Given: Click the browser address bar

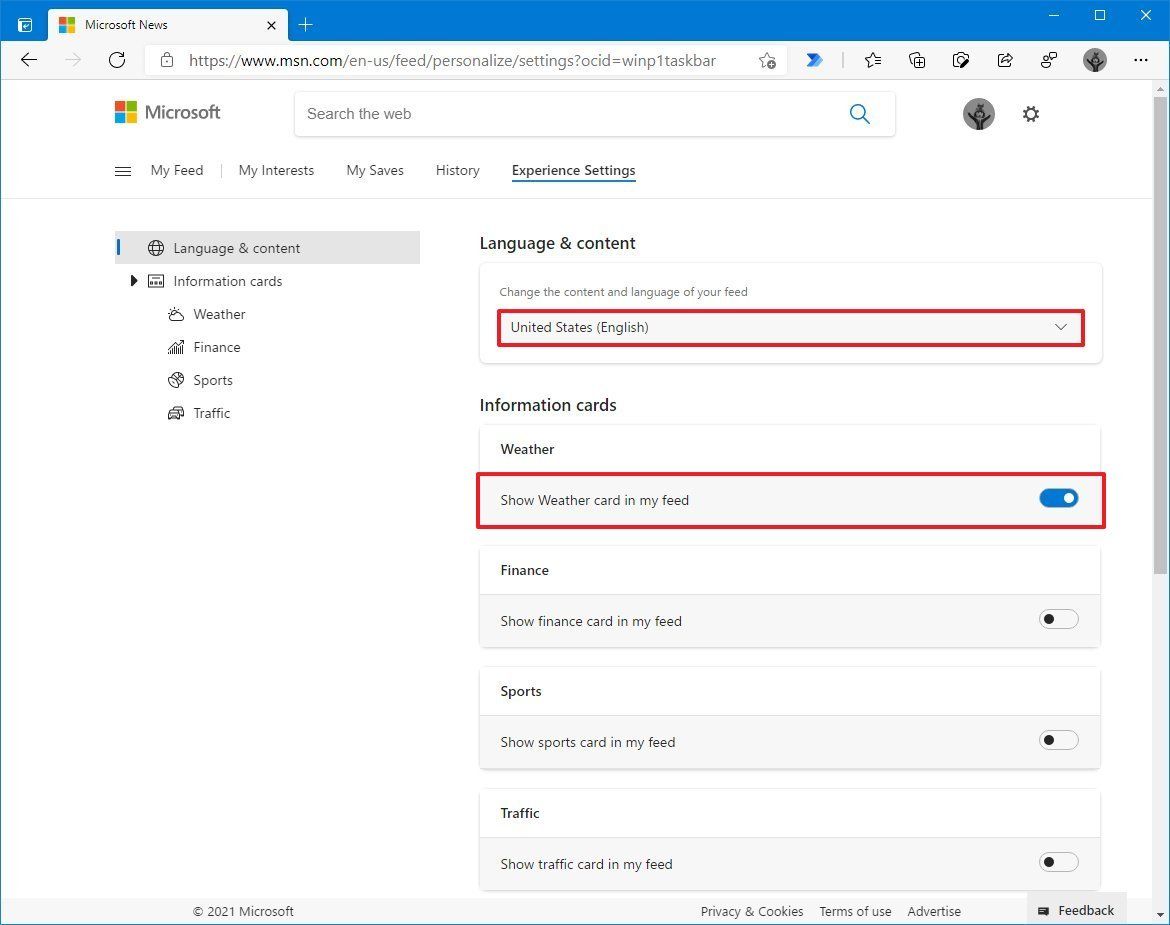Looking at the screenshot, I should (x=450, y=60).
